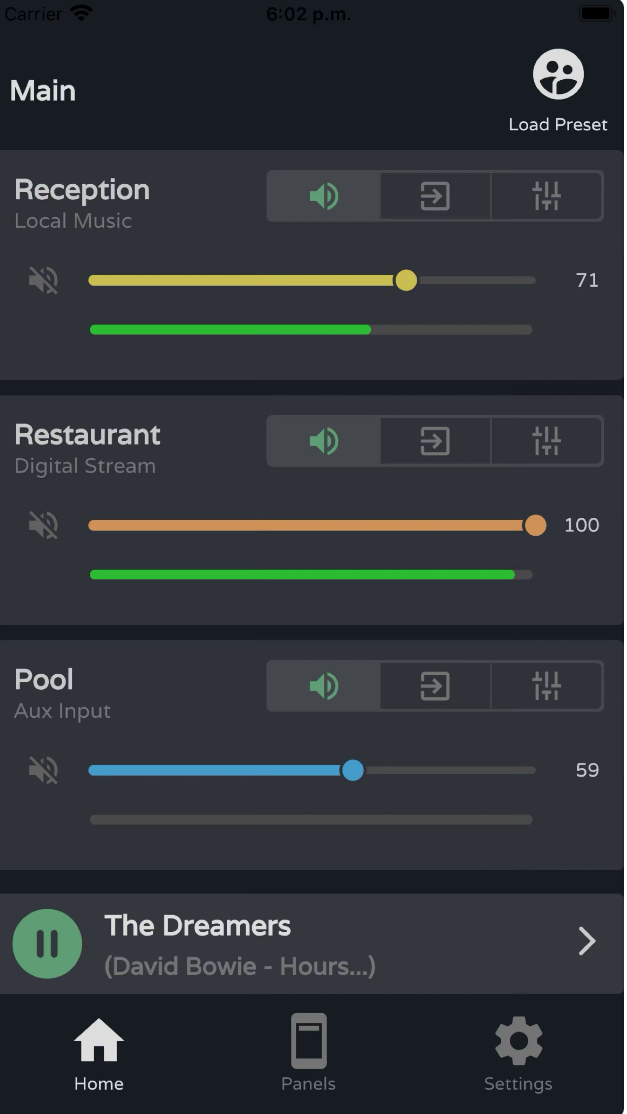This screenshot has width=627, height=1114.
Task: Go to Home tab
Action: [x=99, y=1054]
